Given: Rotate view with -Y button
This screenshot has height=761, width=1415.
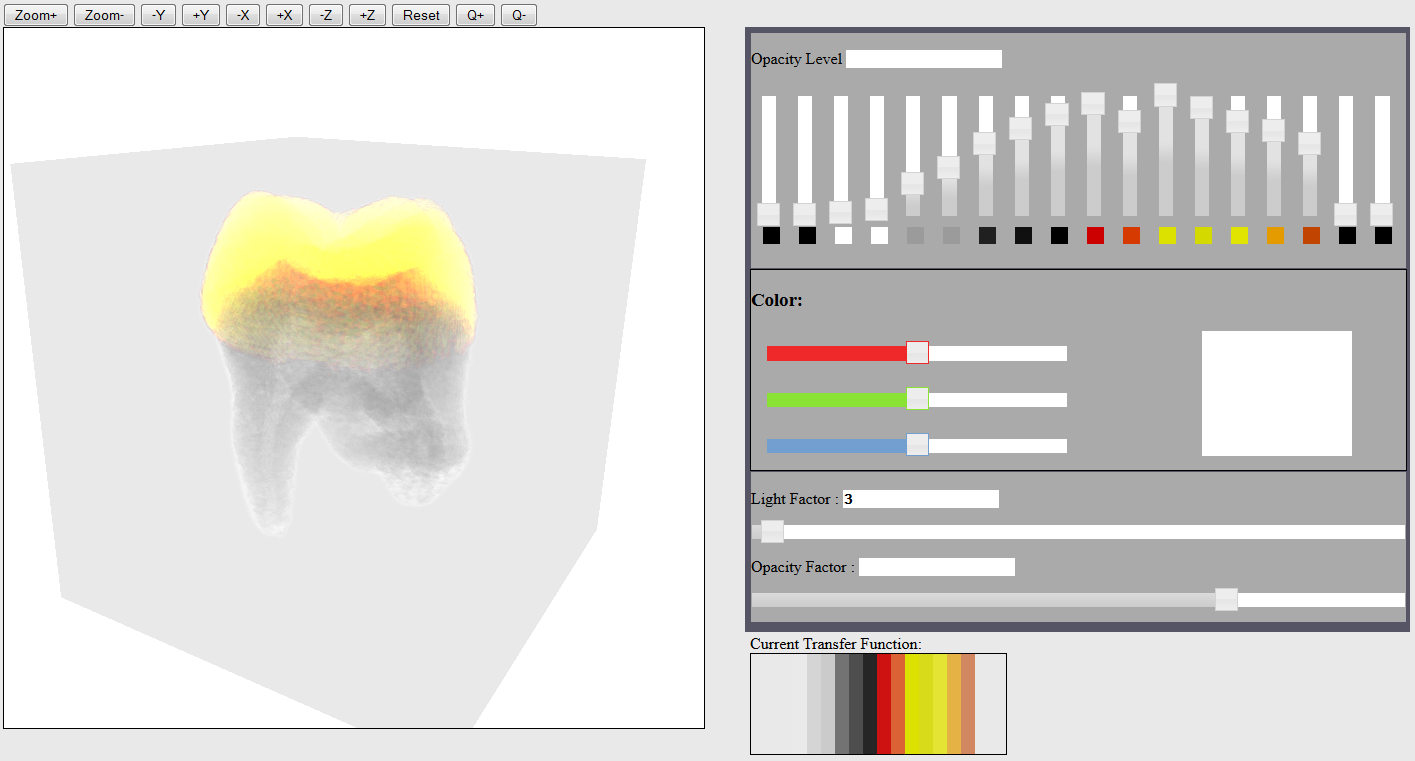Looking at the screenshot, I should pos(158,15).
